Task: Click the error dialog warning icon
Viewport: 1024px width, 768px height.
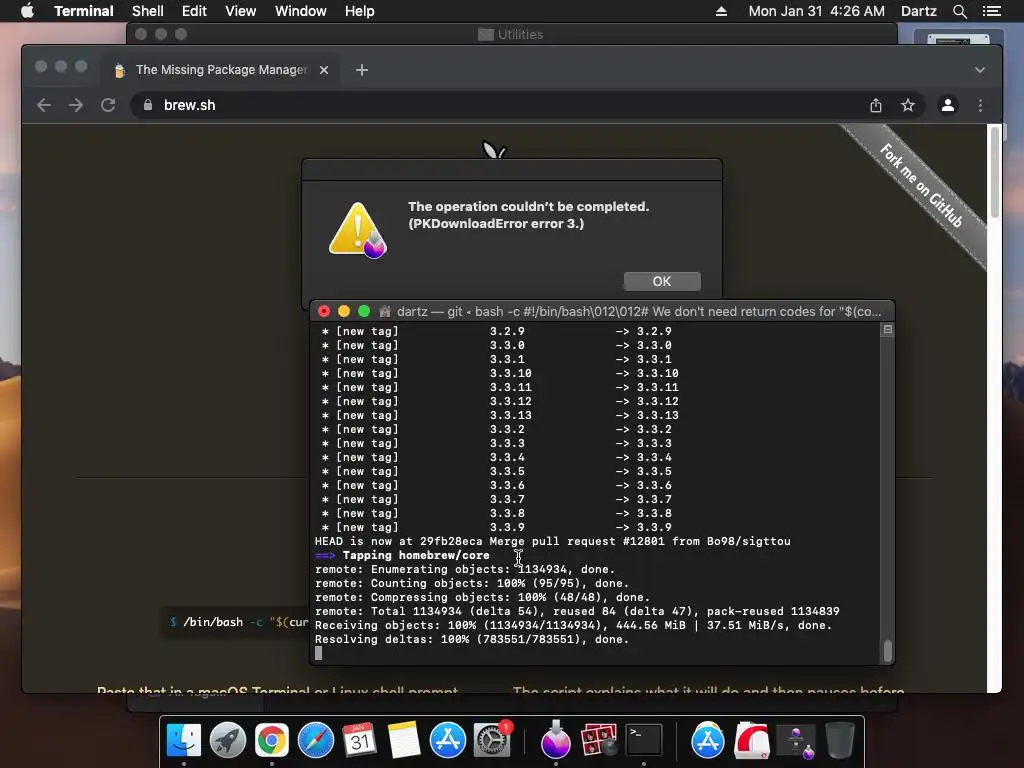Action: coord(357,230)
